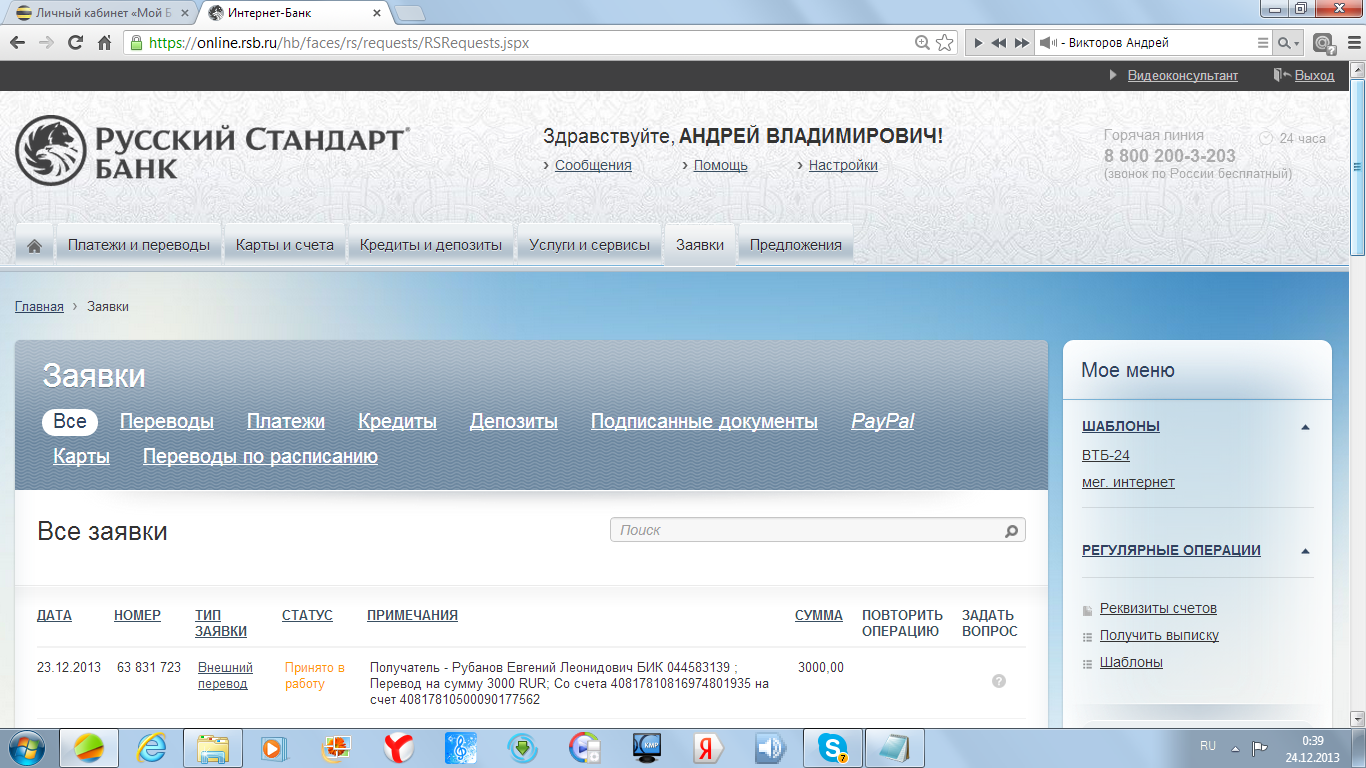Open the playlist lines icon in music bar
The image size is (1366, 768).
click(1262, 43)
